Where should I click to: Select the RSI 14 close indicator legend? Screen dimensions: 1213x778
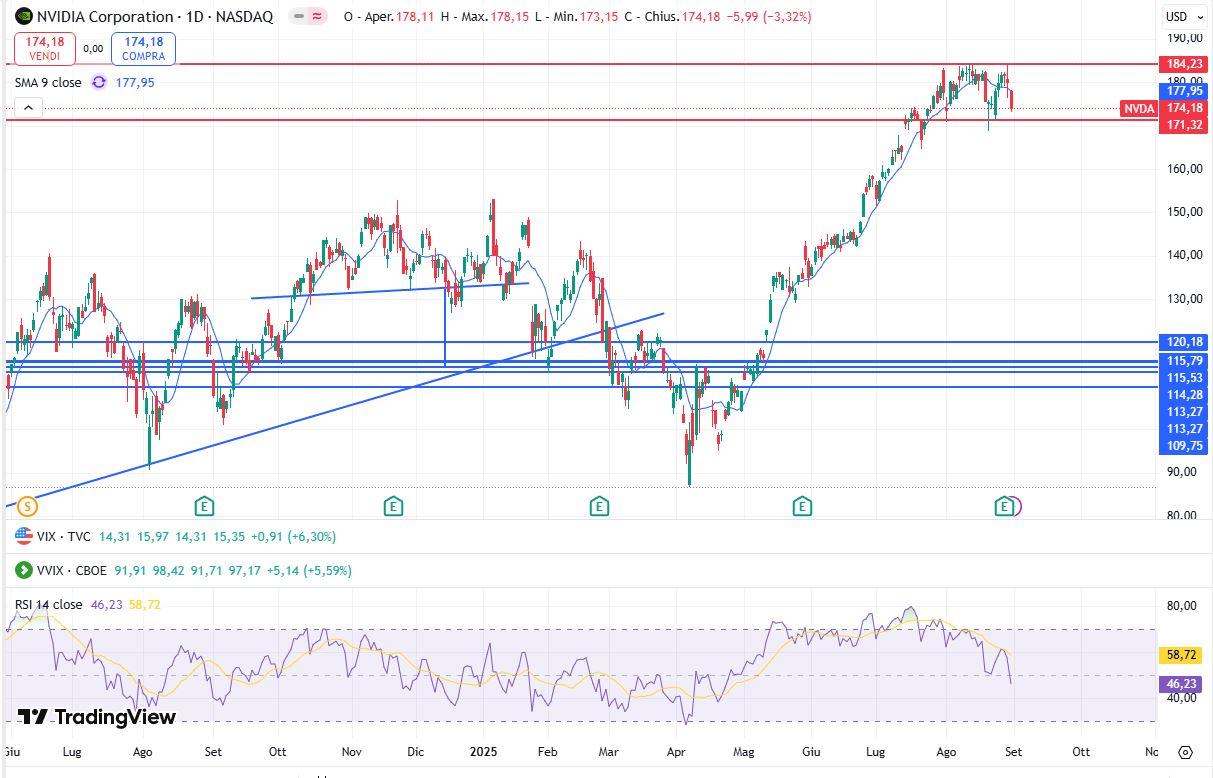point(48,604)
